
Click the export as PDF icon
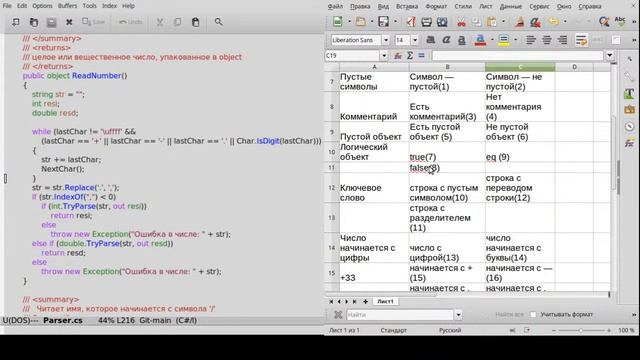point(411,22)
